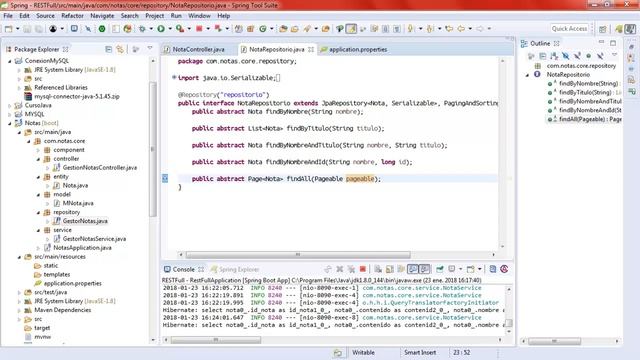This screenshot has width=640, height=360.
Task: Switch to NotaController.java editor tab
Action: click(x=198, y=49)
